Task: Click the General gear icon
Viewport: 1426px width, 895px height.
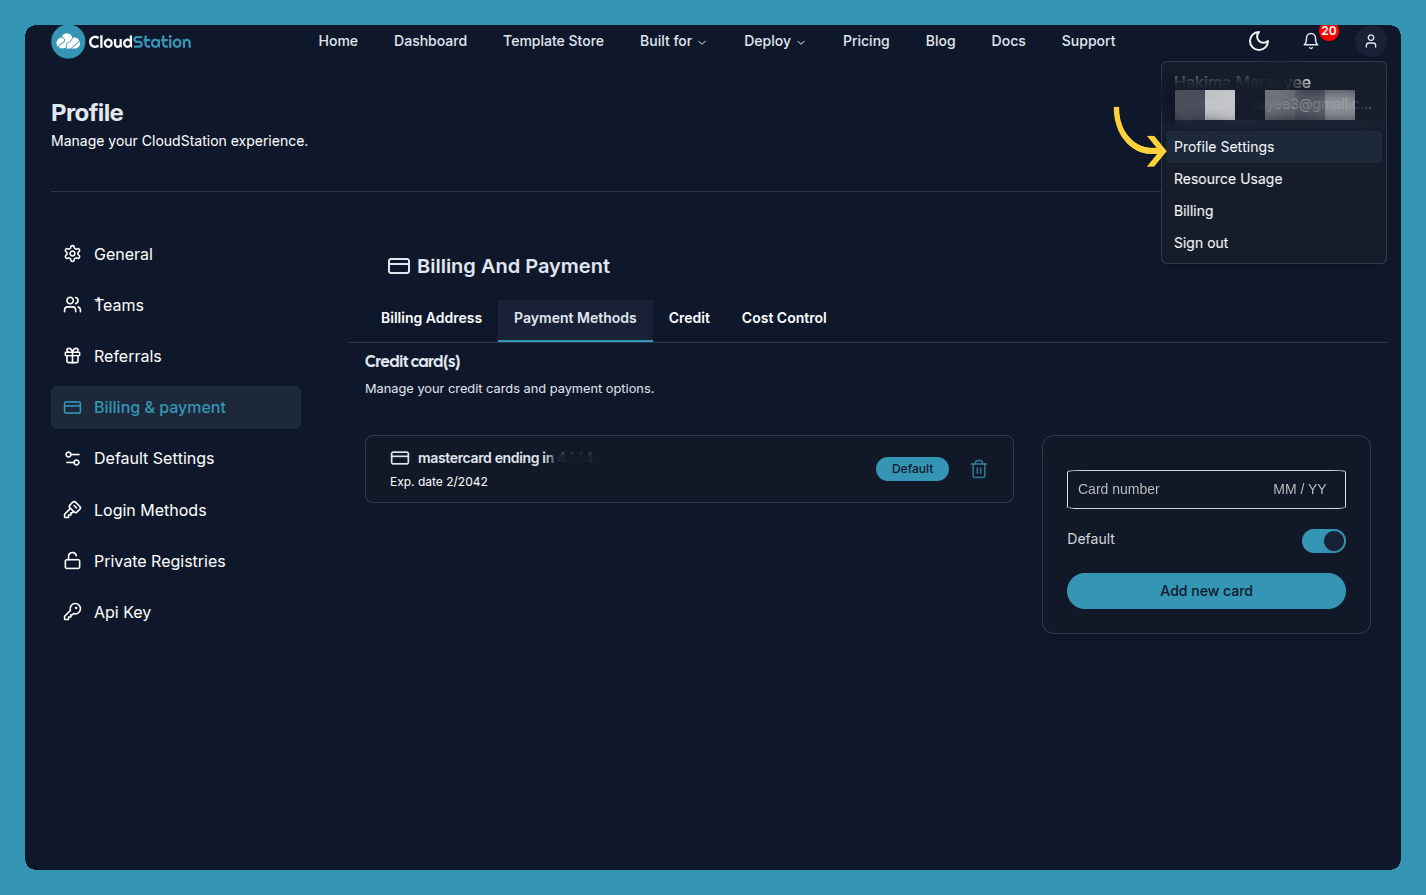Action: tap(72, 254)
